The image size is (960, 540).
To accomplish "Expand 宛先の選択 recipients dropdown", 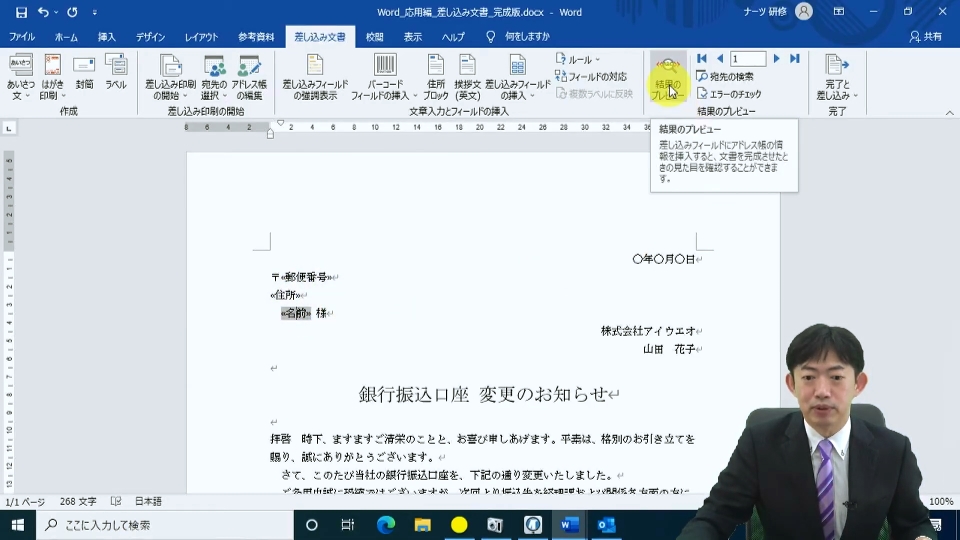I will pos(214,78).
